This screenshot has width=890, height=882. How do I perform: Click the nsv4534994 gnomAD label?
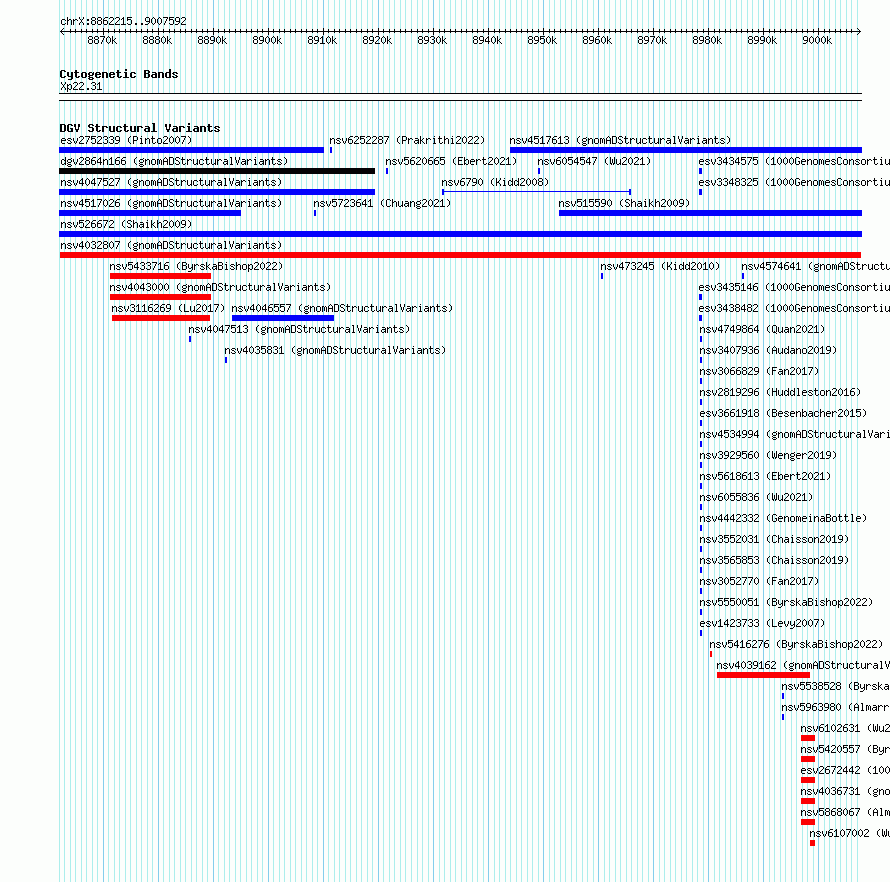click(794, 434)
